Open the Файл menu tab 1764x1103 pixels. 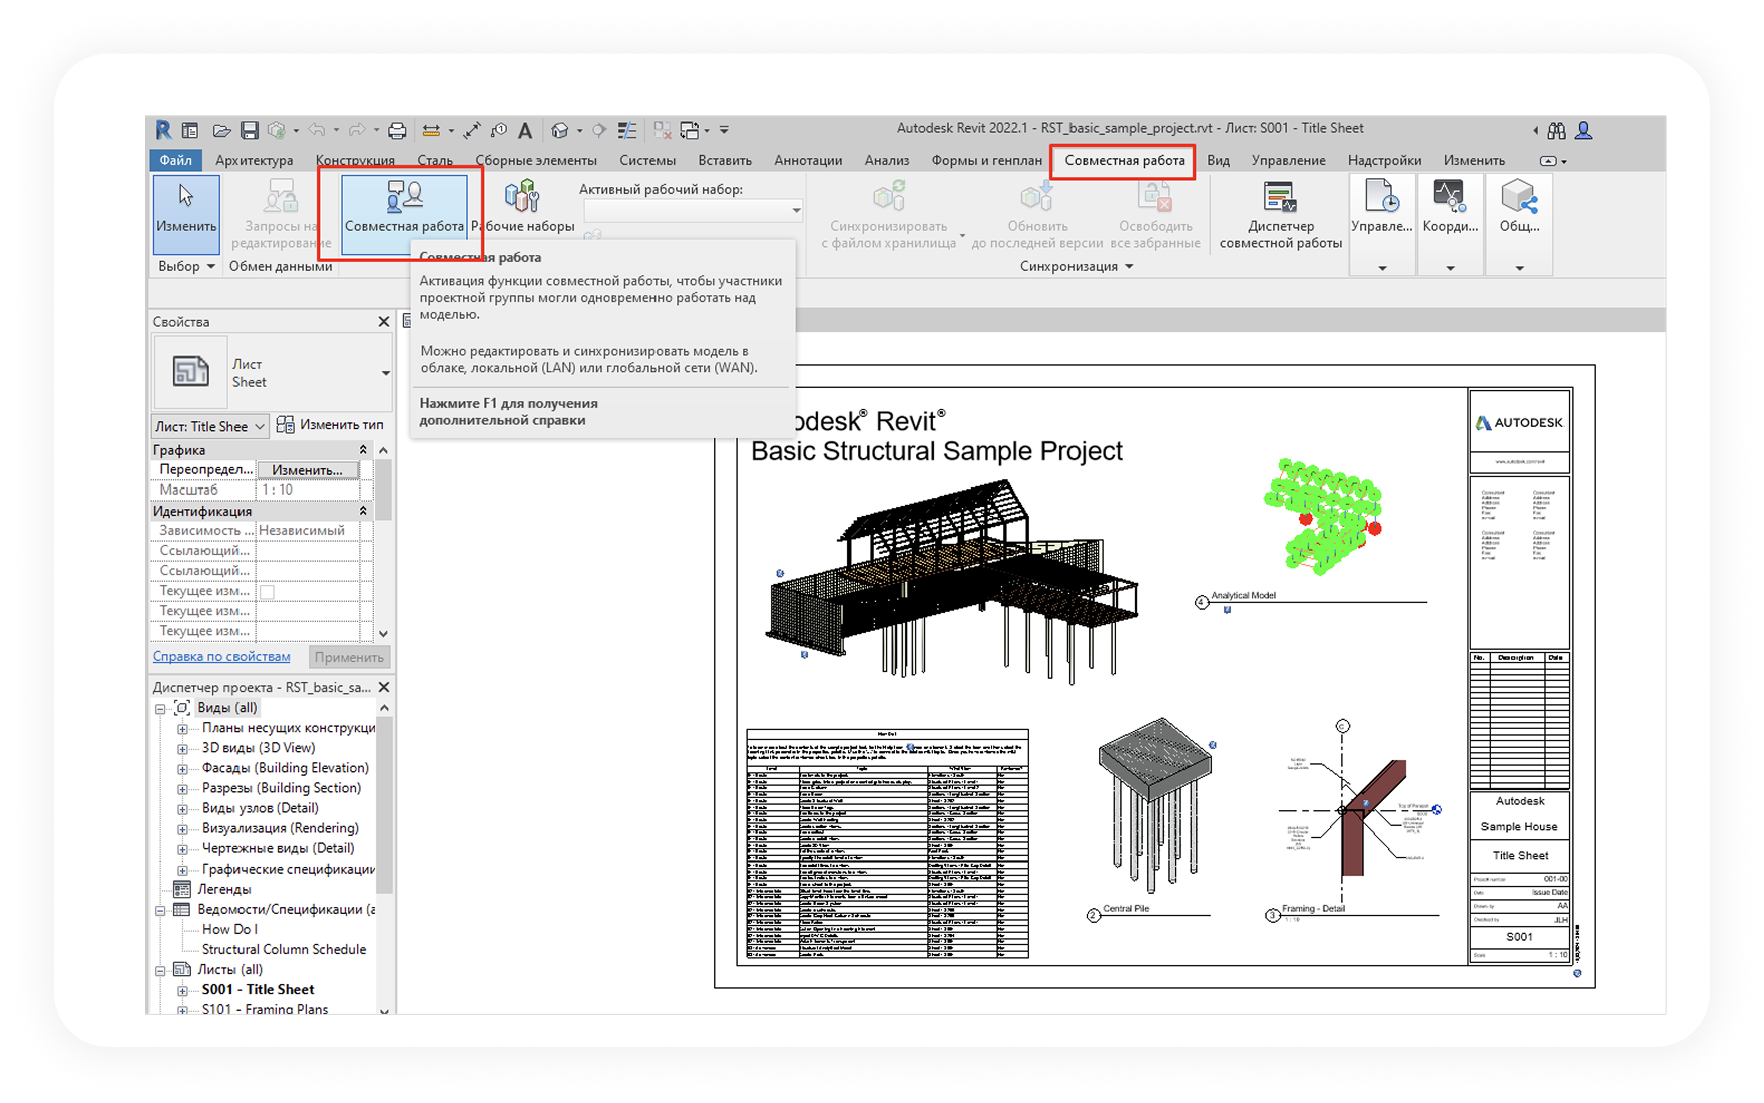coord(176,160)
